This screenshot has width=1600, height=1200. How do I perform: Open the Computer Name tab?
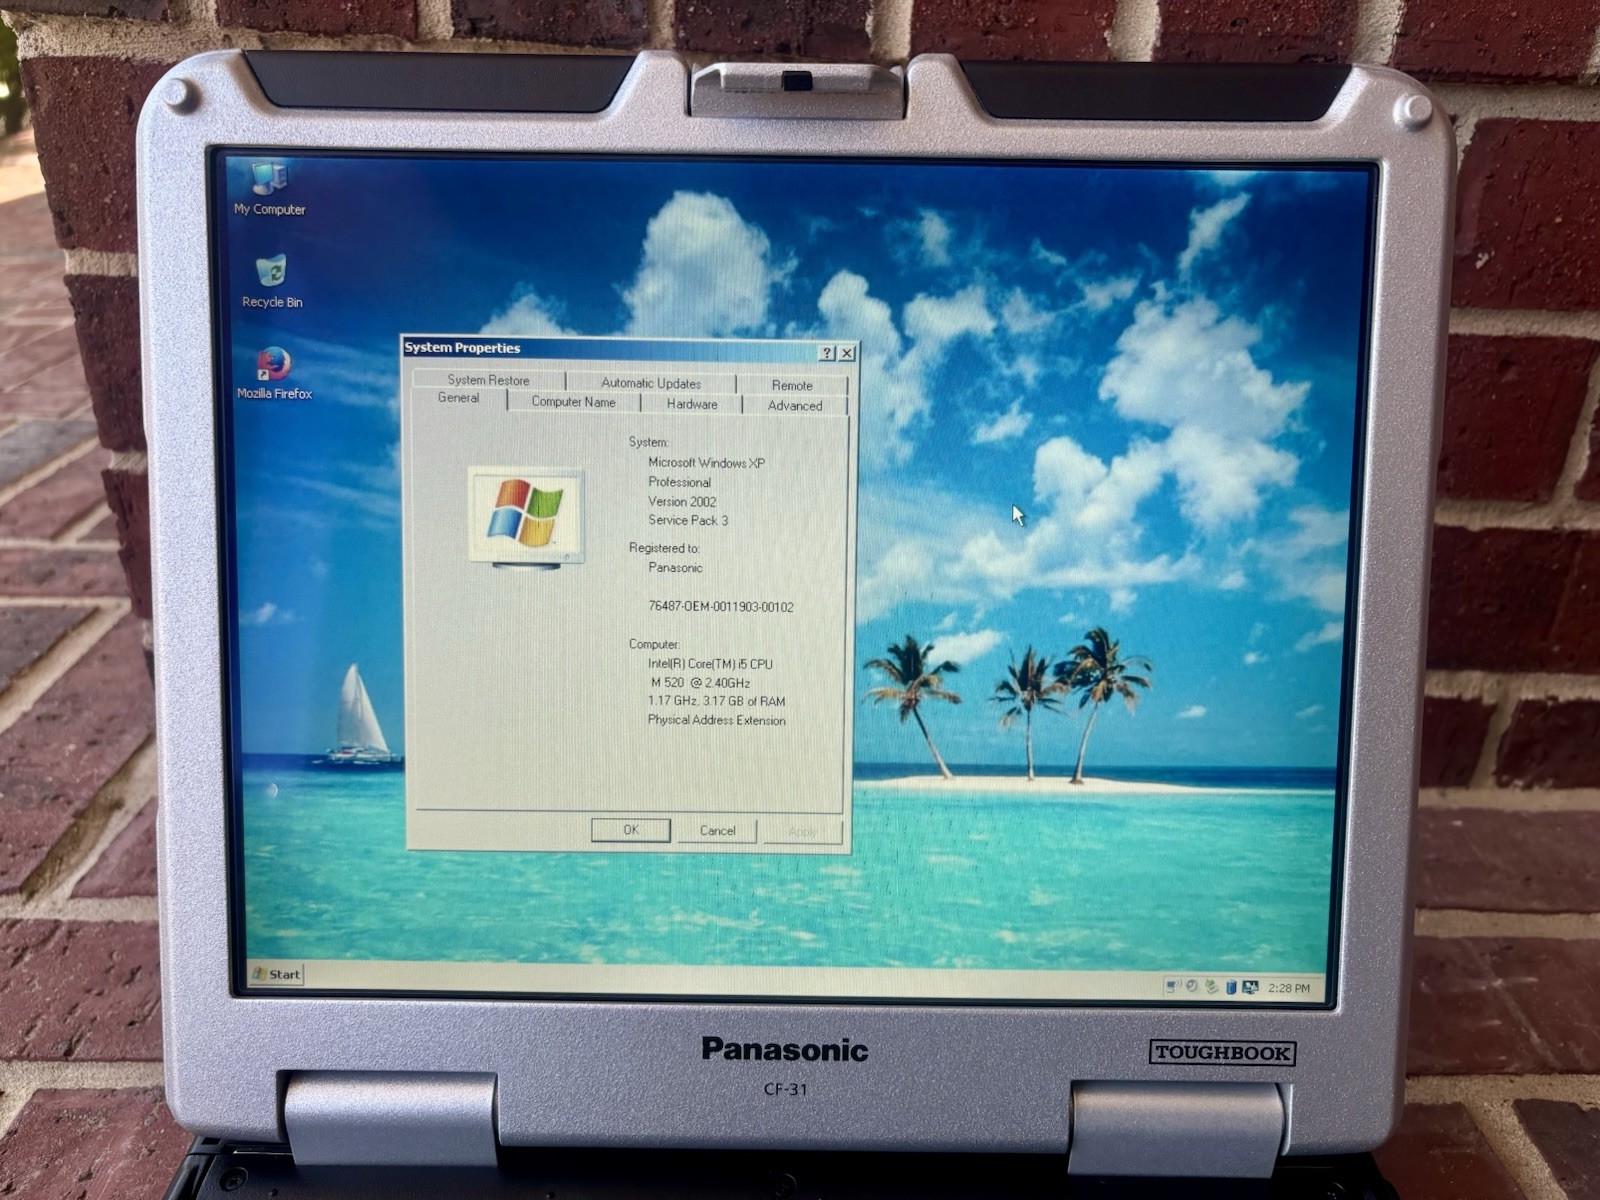click(573, 402)
